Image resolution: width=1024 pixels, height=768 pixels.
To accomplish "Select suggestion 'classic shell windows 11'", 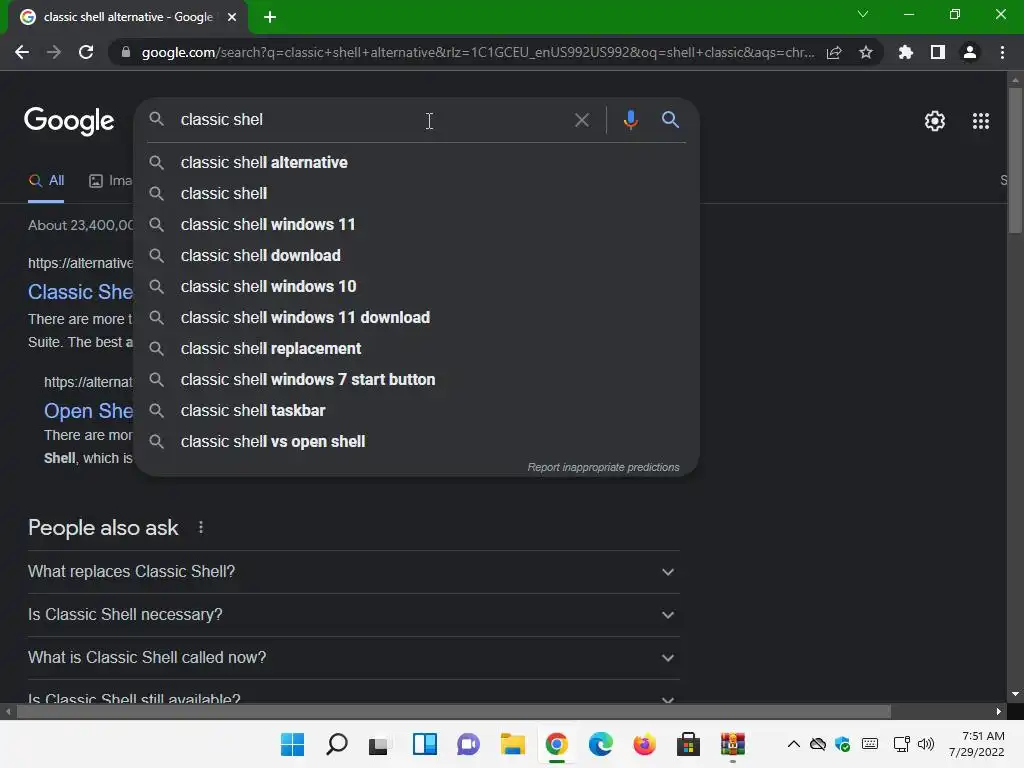I will pyautogui.click(x=417, y=225).
